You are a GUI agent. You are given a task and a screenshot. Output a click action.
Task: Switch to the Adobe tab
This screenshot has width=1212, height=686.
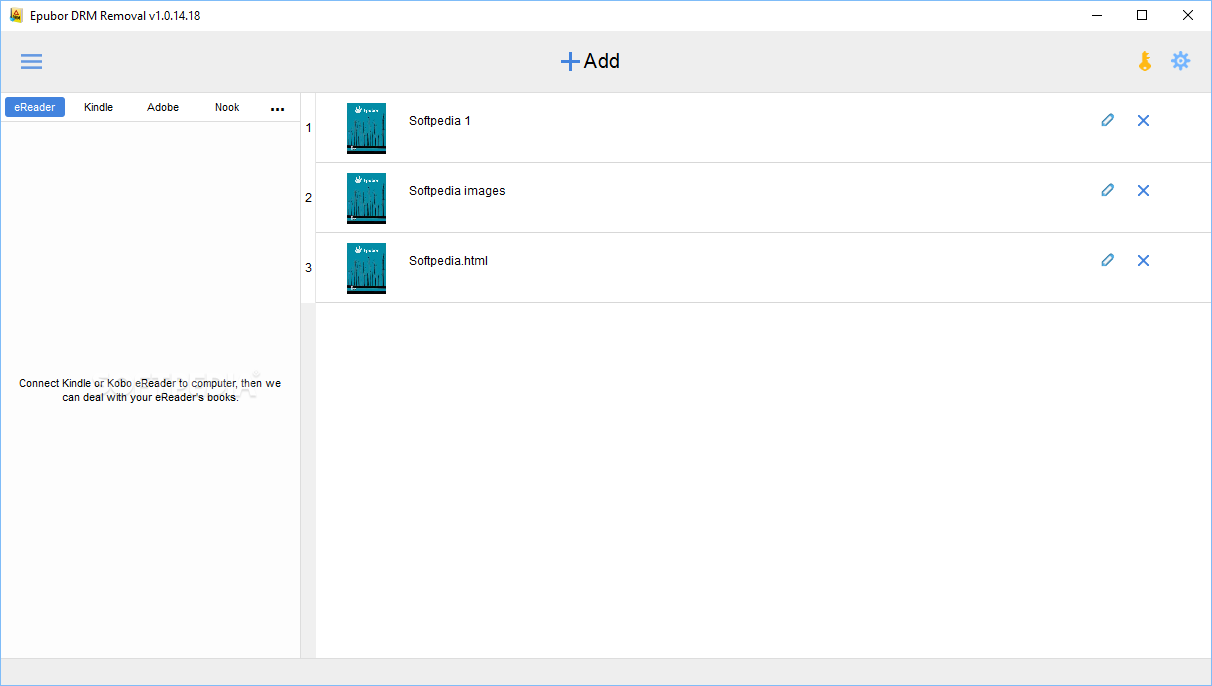point(163,107)
